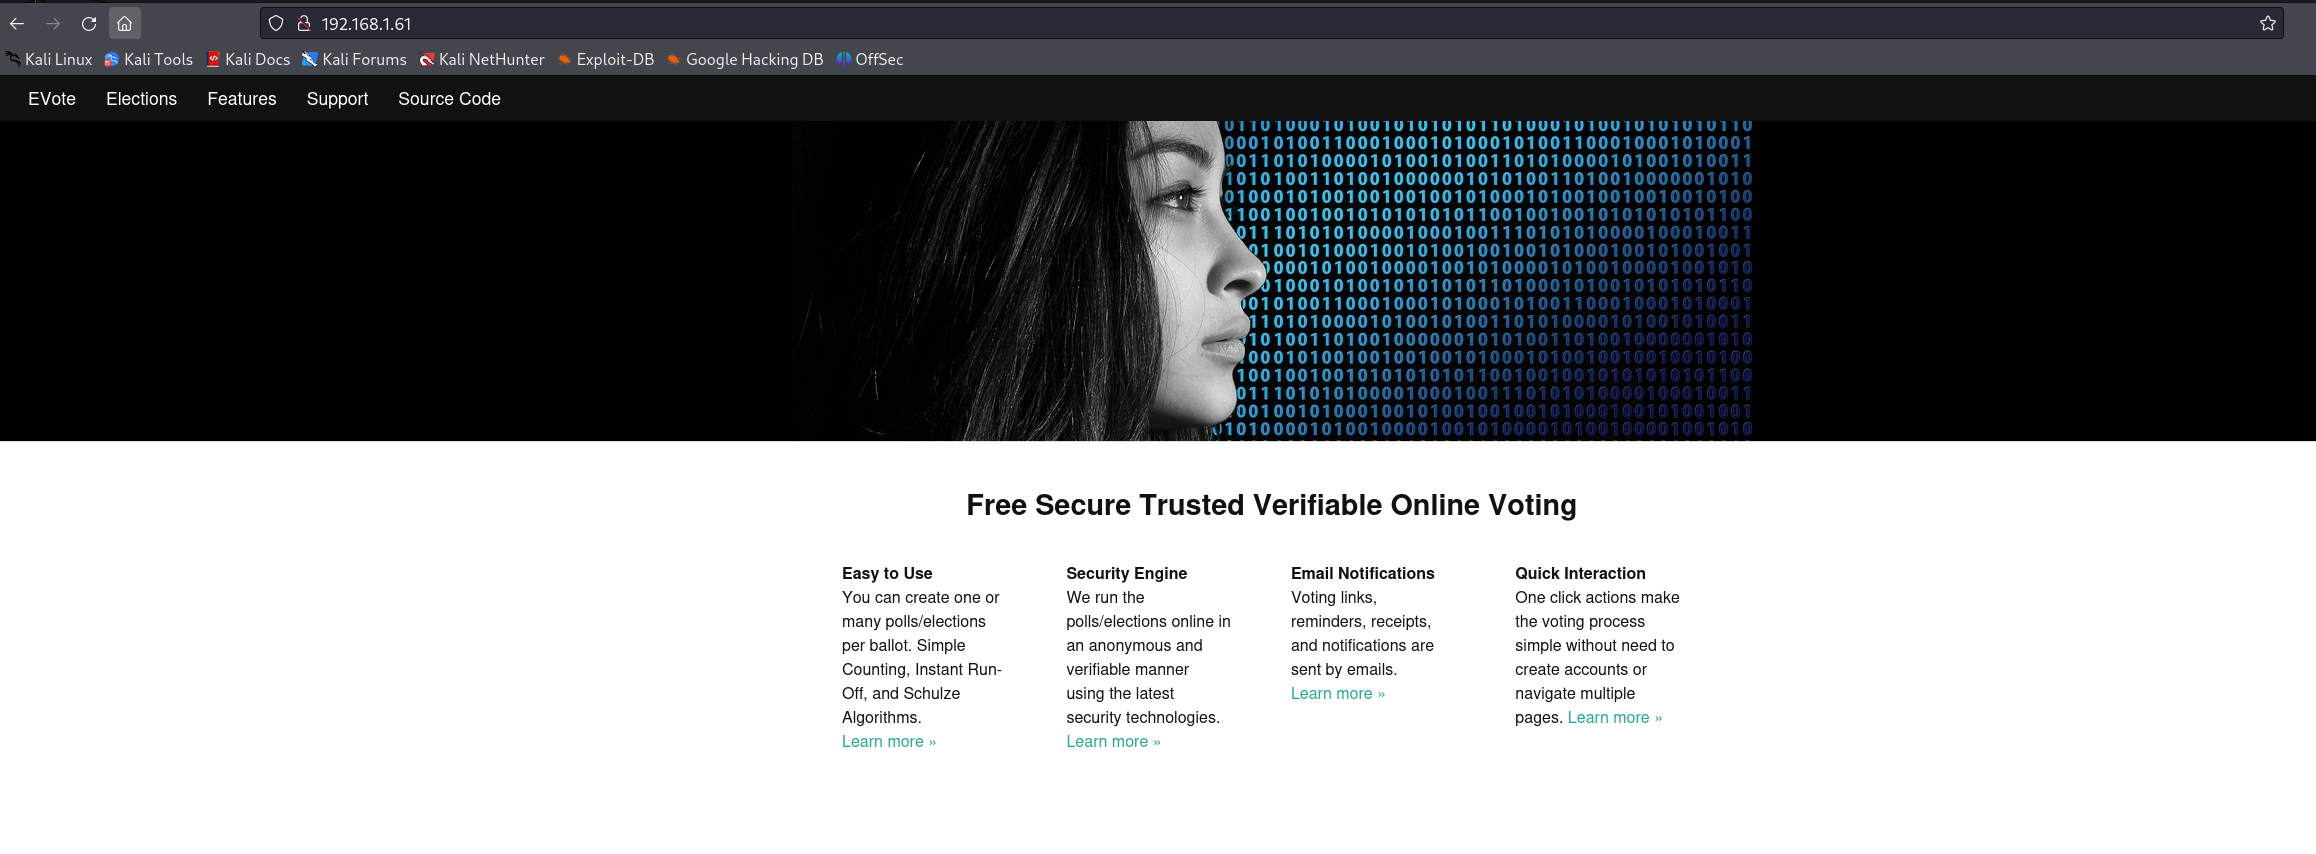This screenshot has height=854, width=2316.
Task: Follow Learn more under Easy to Use
Action: [888, 741]
